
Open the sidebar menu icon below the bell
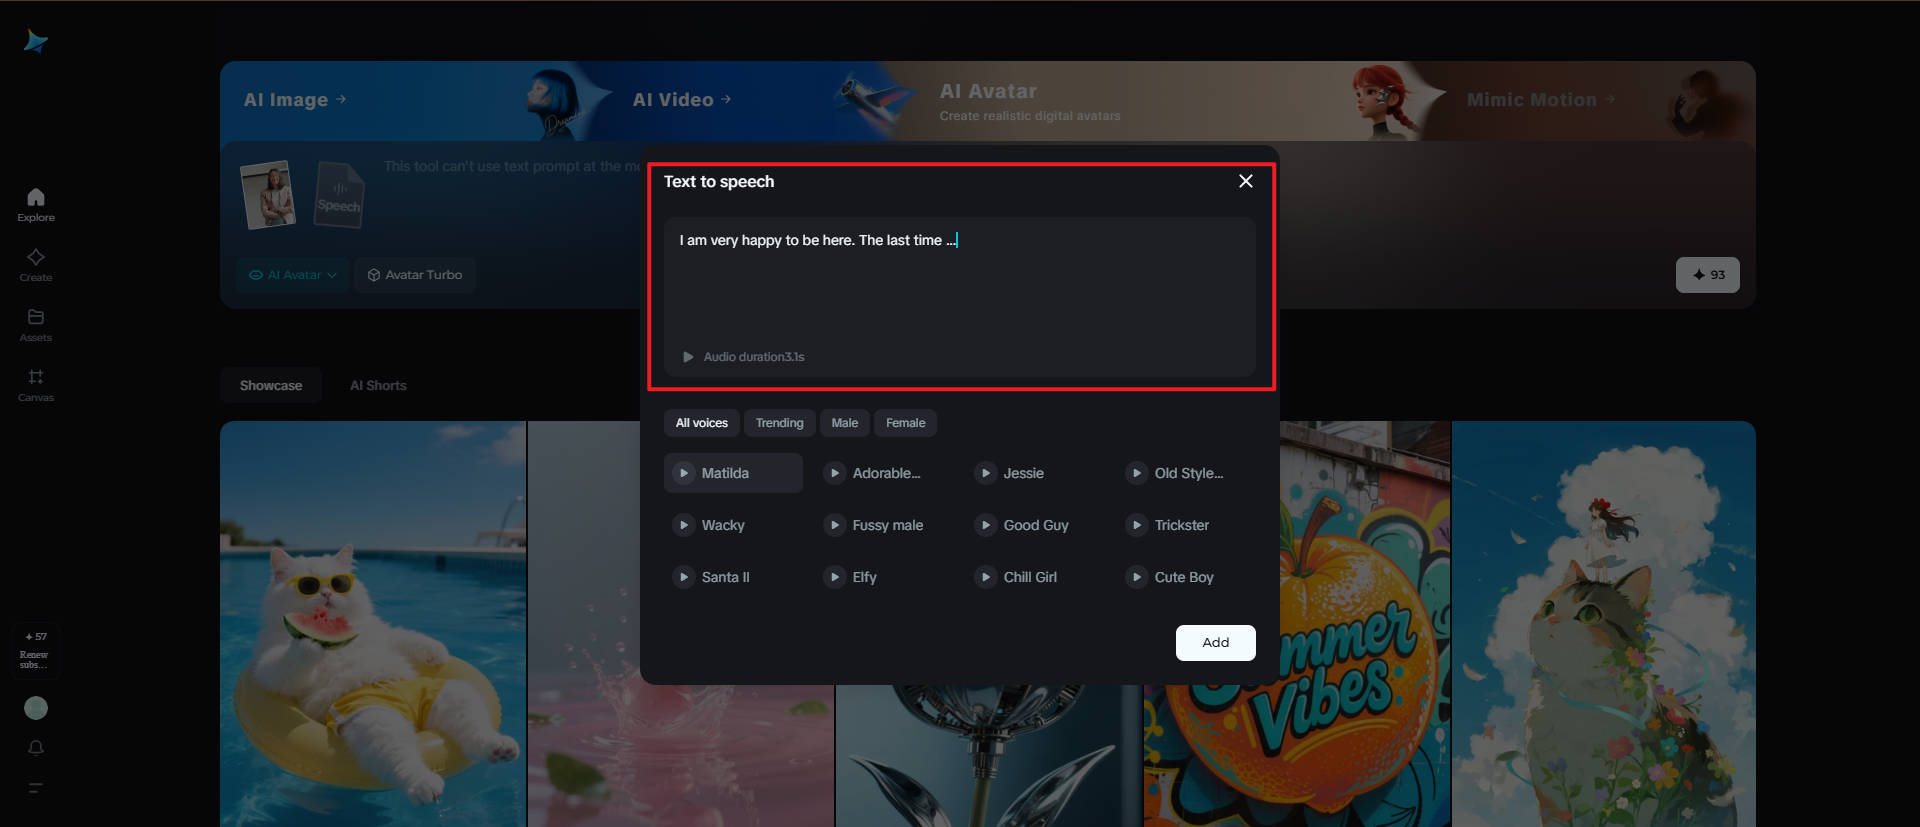click(36, 788)
